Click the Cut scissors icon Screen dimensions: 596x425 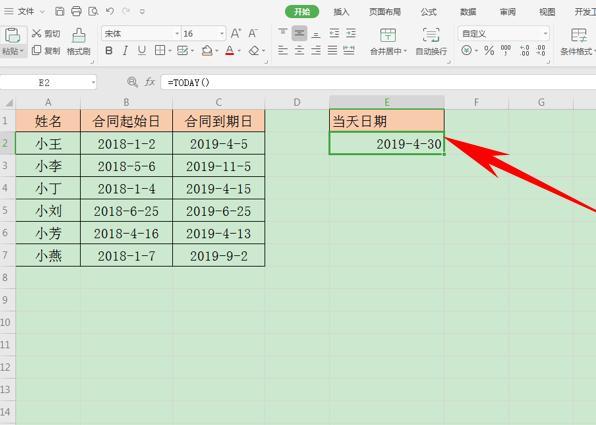[x=36, y=33]
